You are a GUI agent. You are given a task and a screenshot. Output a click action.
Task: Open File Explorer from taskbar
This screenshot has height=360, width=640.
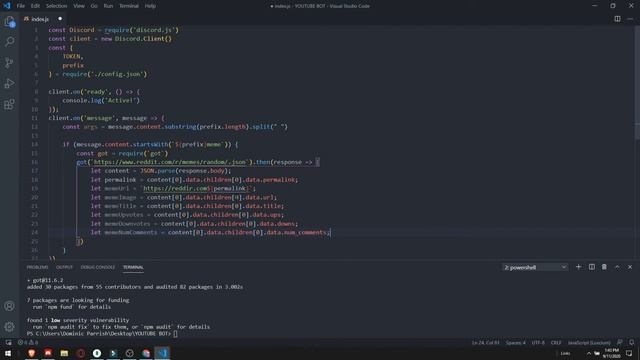(x=64, y=353)
